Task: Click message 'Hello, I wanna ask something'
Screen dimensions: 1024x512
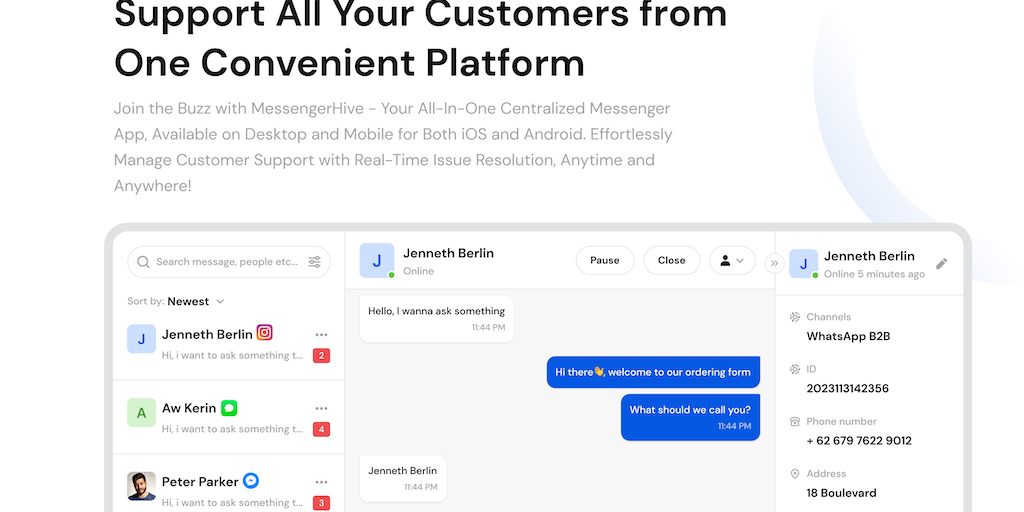Action: point(436,319)
